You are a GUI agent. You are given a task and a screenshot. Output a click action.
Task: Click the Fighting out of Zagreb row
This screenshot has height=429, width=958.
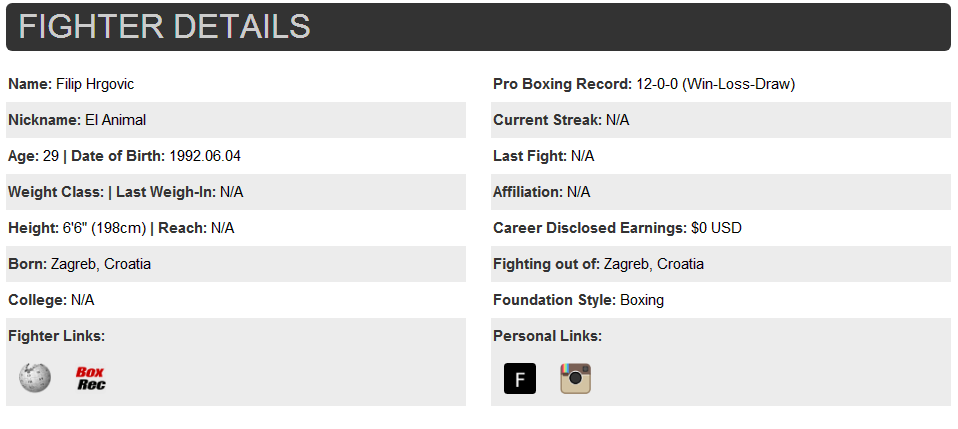pyautogui.click(x=721, y=264)
